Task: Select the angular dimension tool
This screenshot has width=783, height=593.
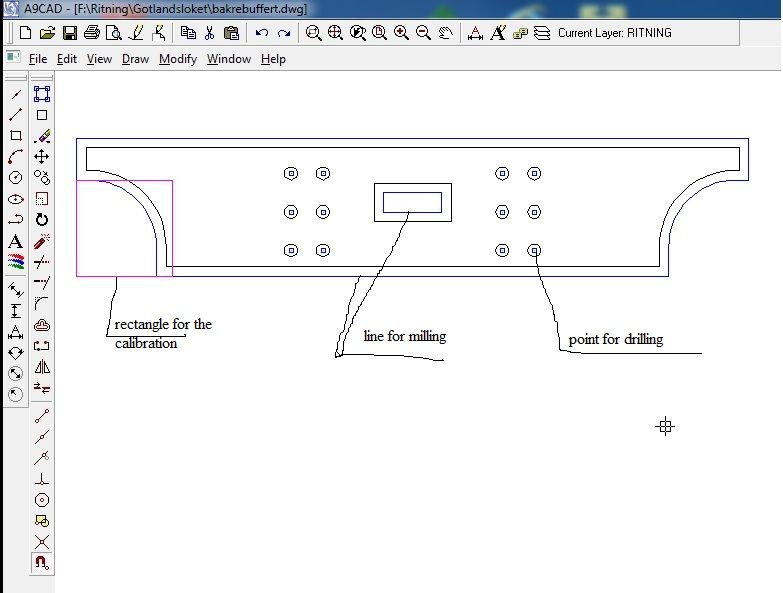Action: pos(16,353)
